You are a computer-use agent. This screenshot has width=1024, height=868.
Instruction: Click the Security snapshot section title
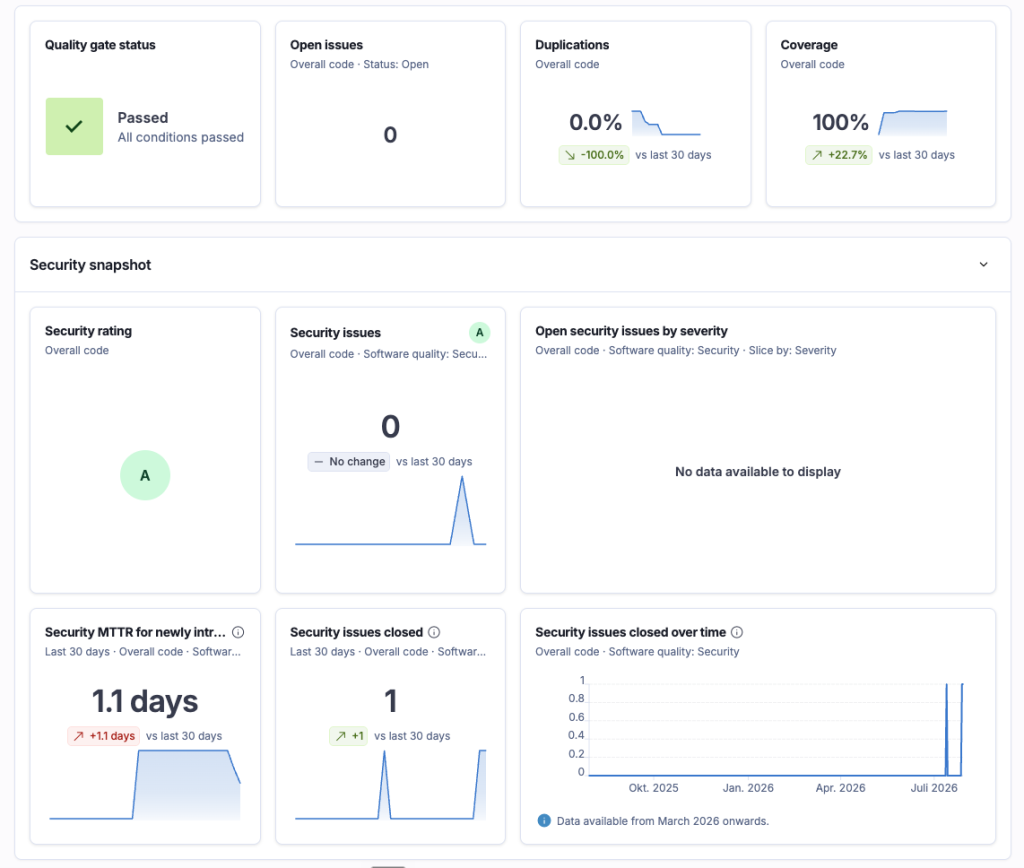[x=90, y=265]
